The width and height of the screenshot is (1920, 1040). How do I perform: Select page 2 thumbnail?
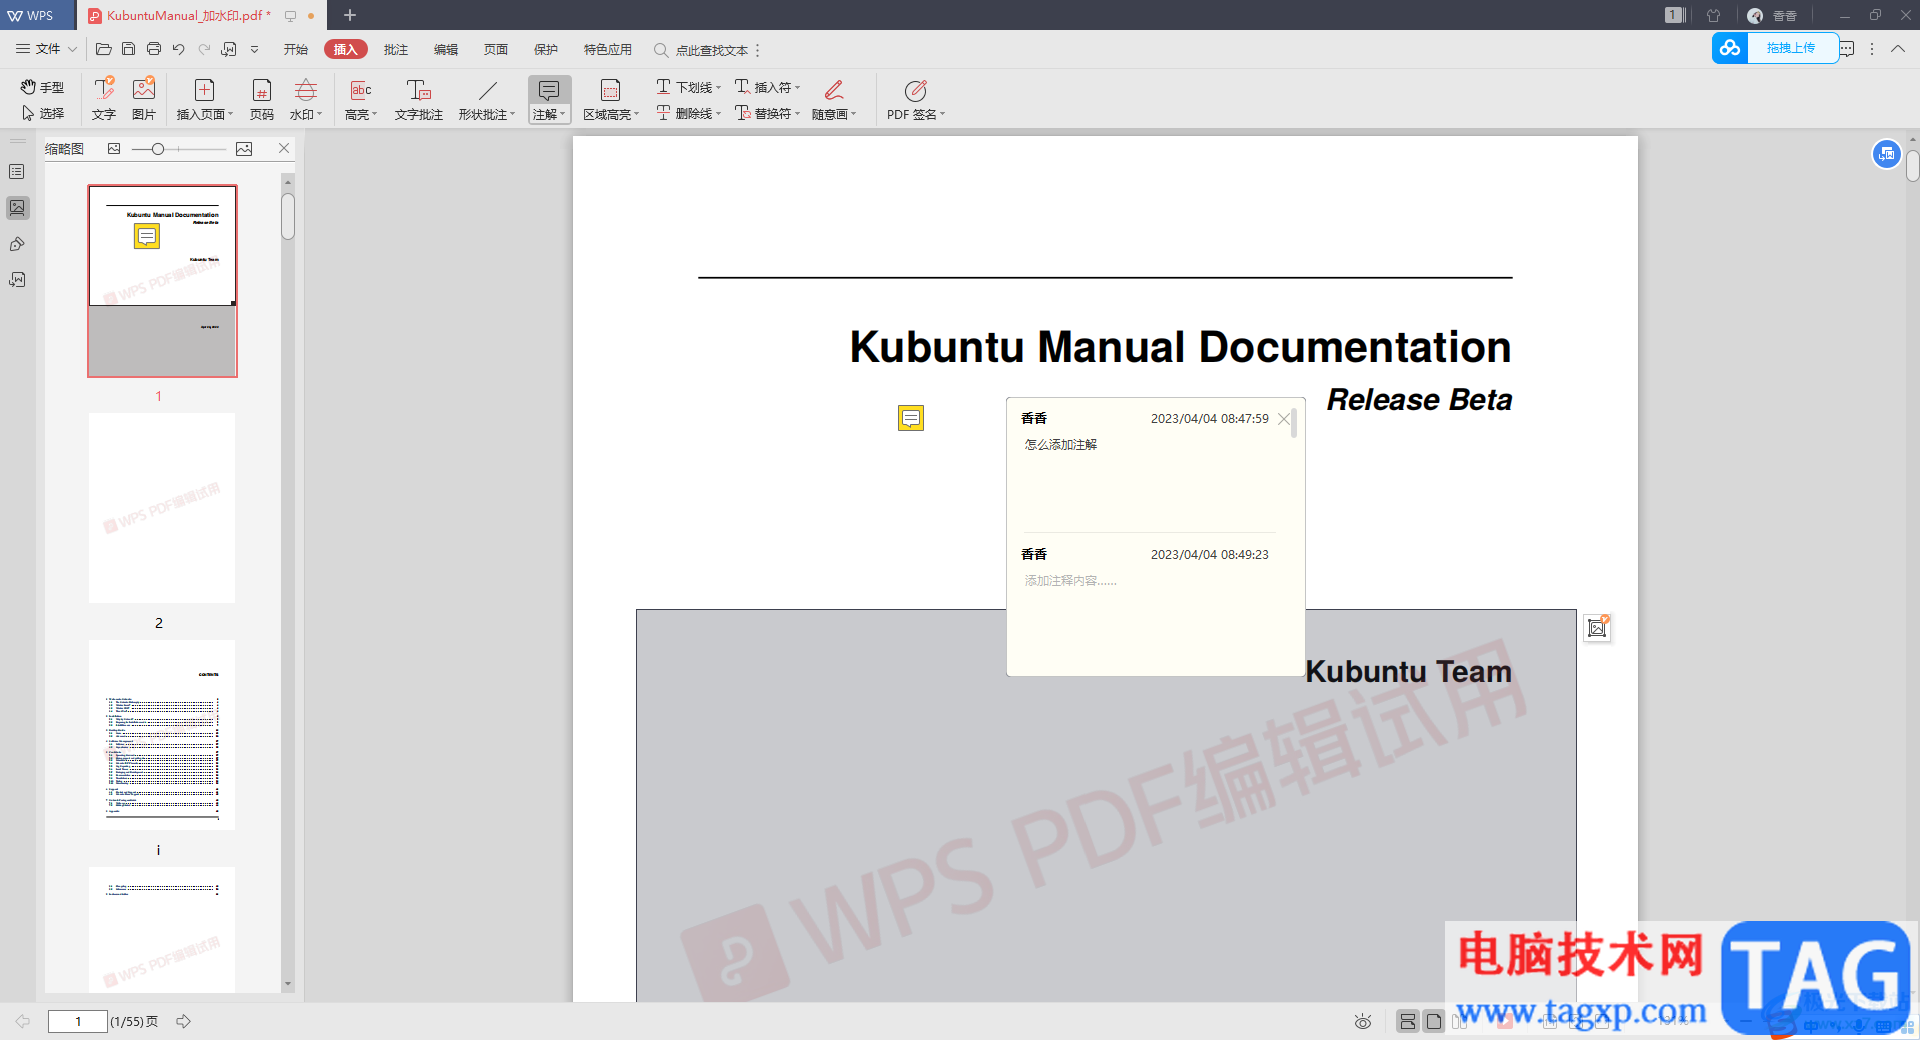[162, 508]
